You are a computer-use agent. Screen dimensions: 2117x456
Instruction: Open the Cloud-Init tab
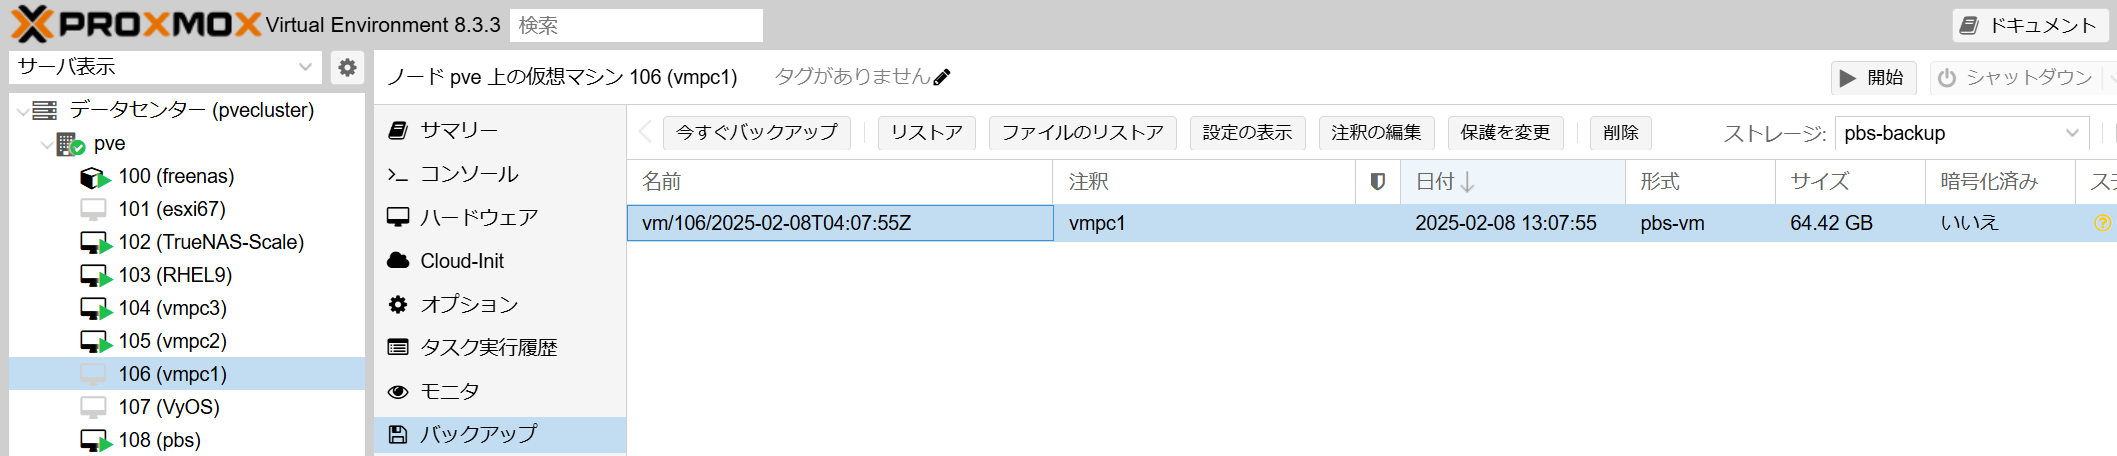(x=500, y=261)
